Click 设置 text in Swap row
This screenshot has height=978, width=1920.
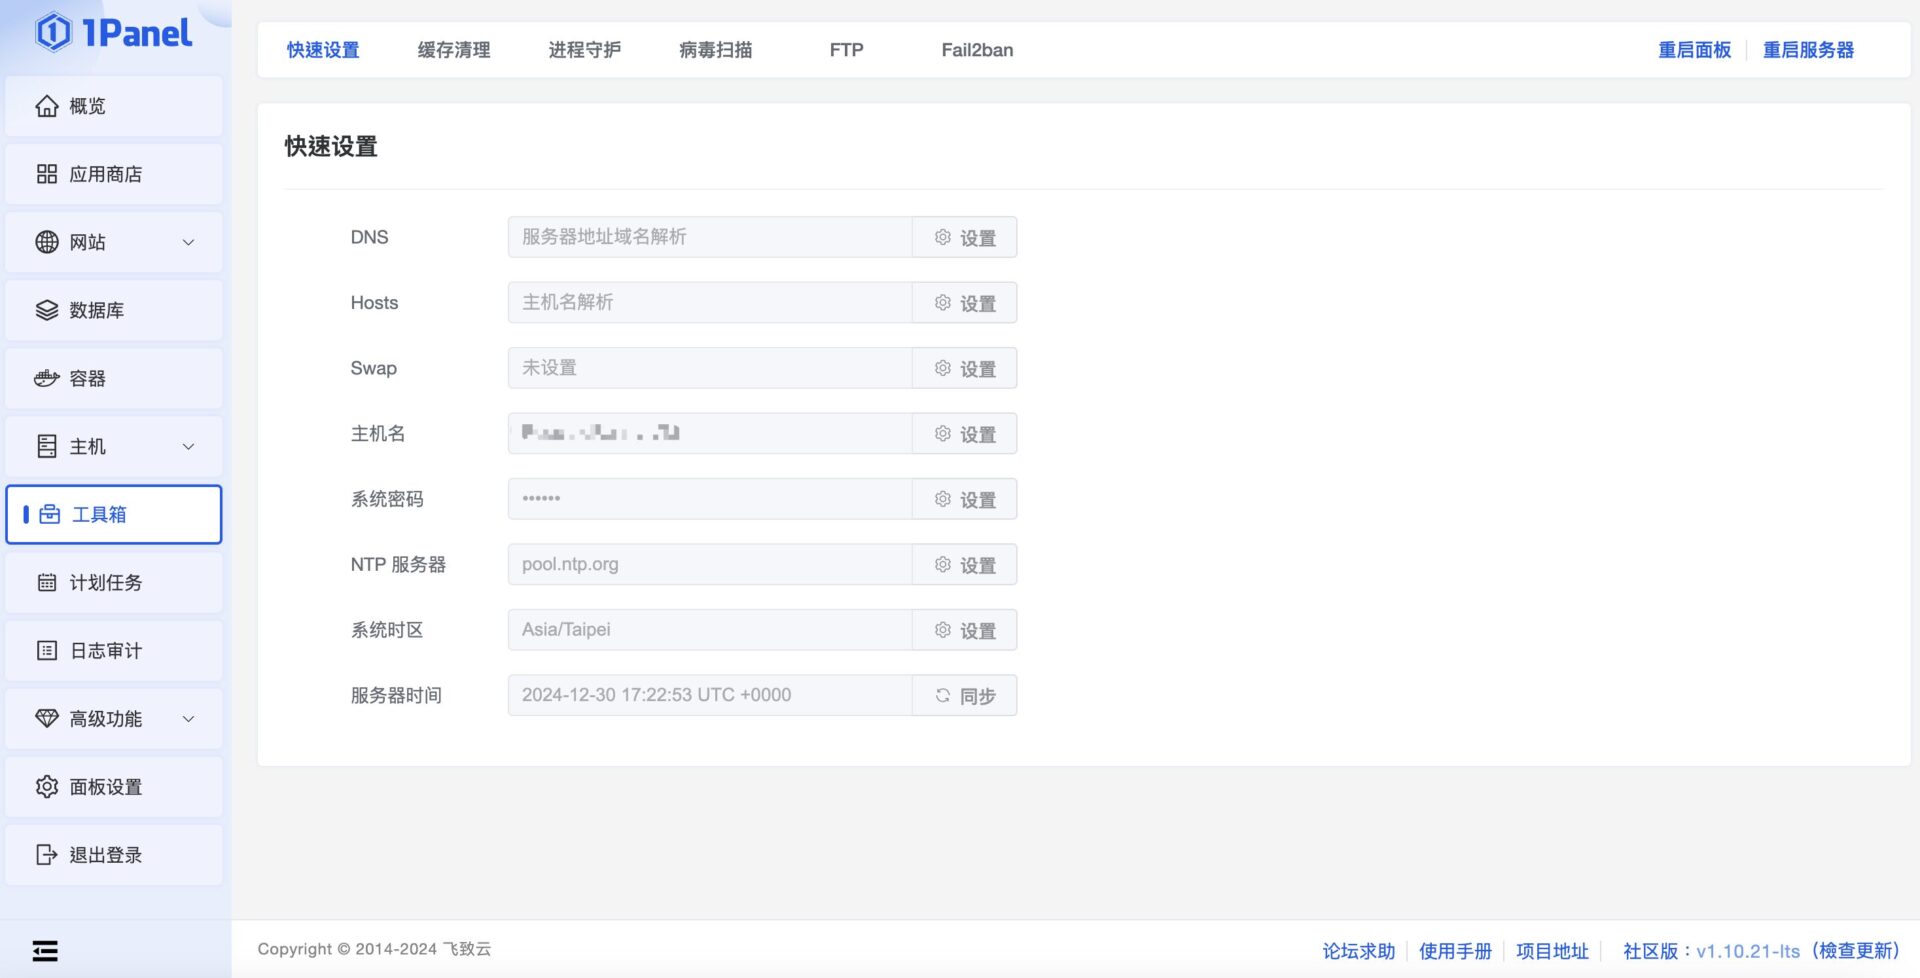pos(978,369)
